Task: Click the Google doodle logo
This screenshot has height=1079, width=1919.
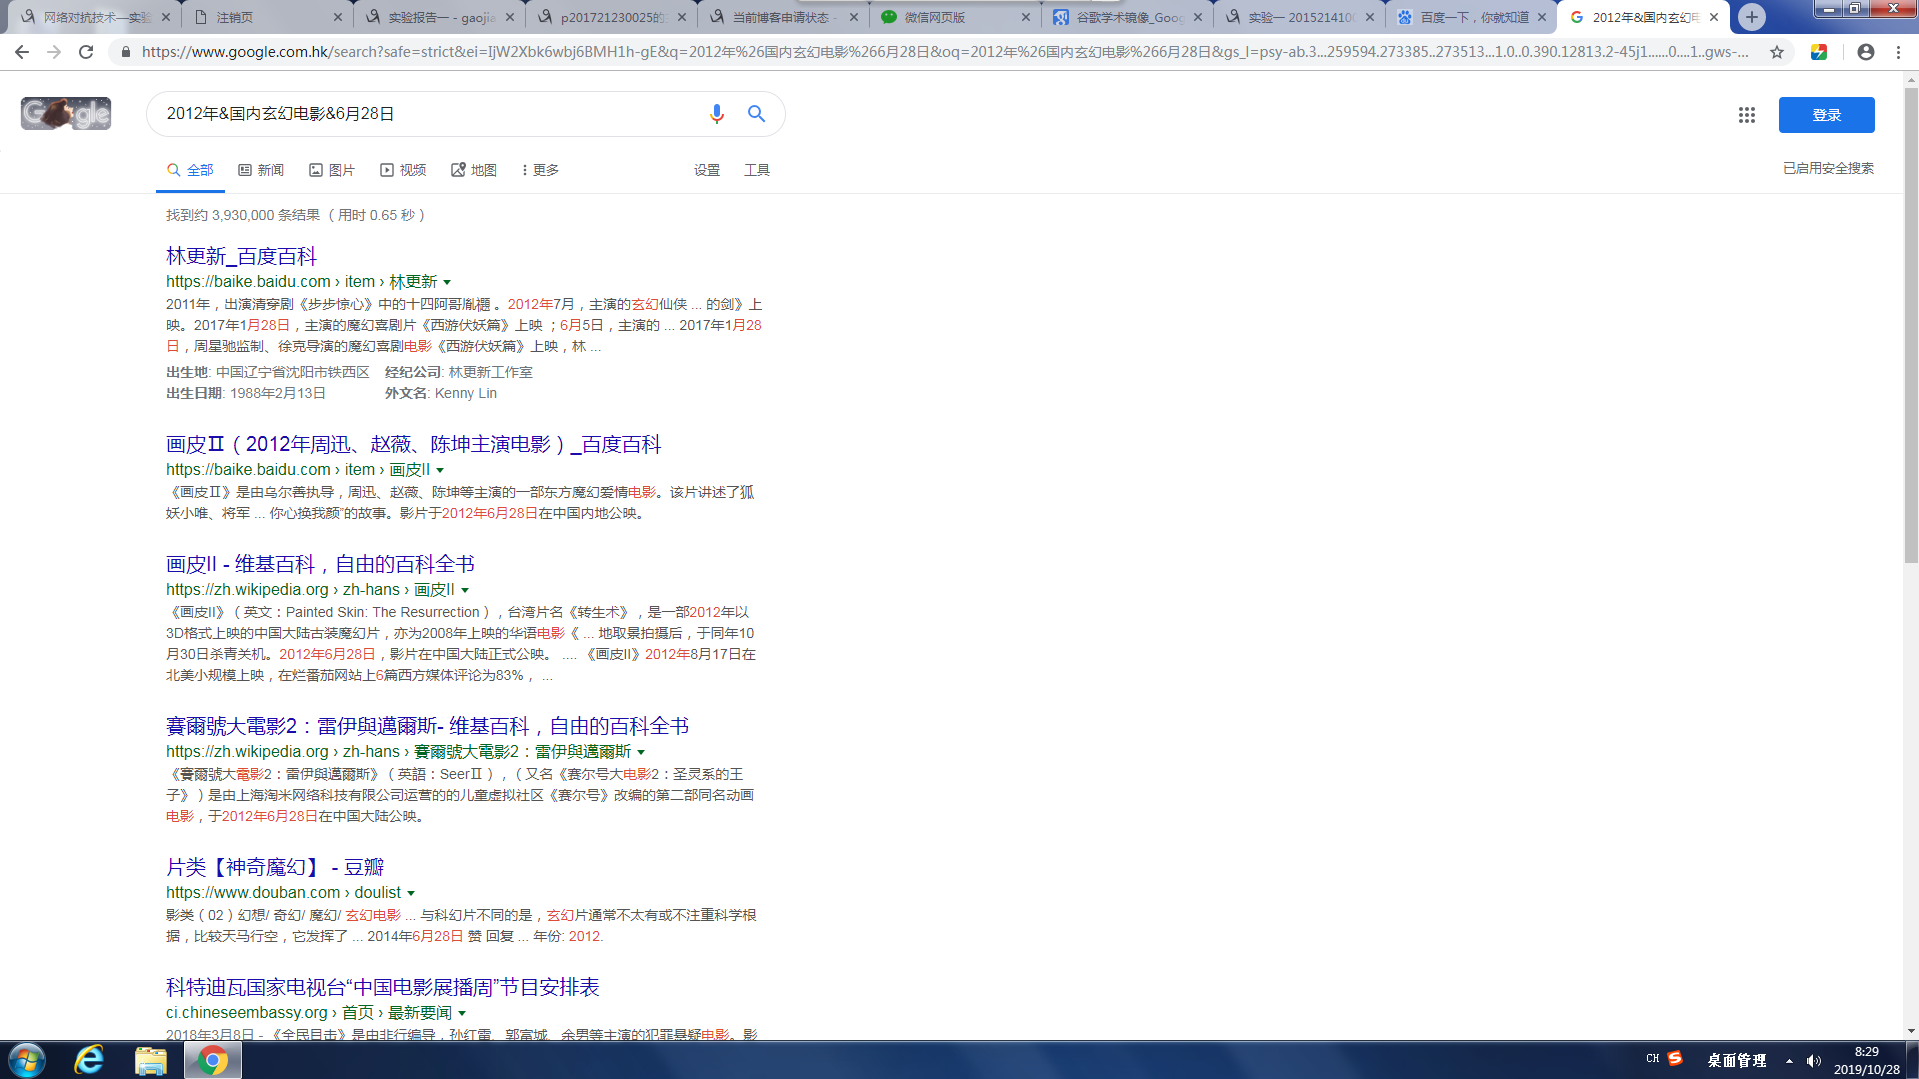Action: 66,114
